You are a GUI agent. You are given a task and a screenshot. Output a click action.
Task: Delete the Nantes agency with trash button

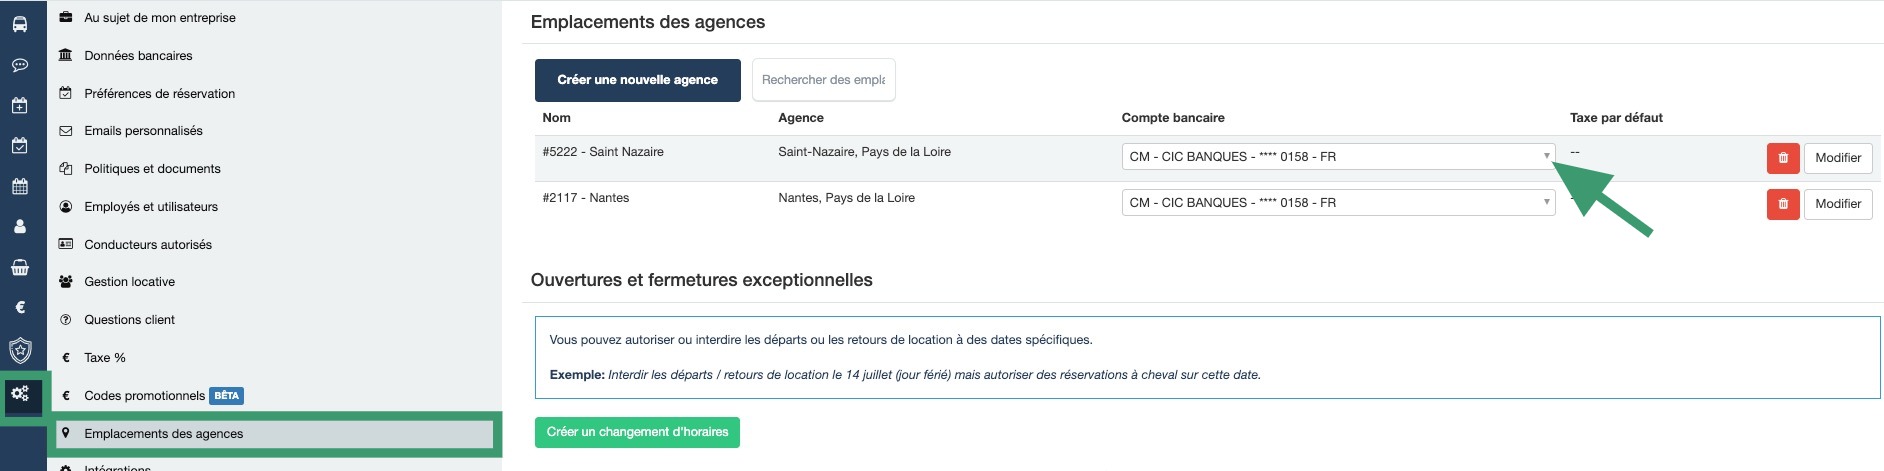(x=1783, y=204)
